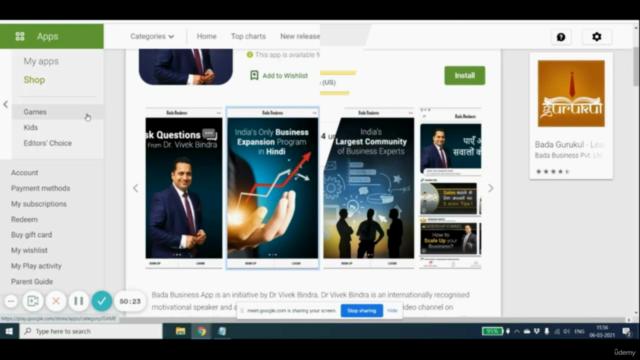Open the Ask Questions screenshot

(184, 188)
